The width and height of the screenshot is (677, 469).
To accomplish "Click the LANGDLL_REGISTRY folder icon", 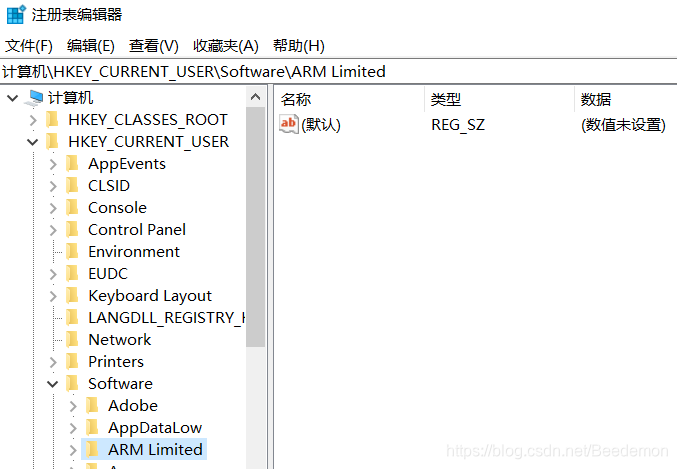I will pos(73,318).
